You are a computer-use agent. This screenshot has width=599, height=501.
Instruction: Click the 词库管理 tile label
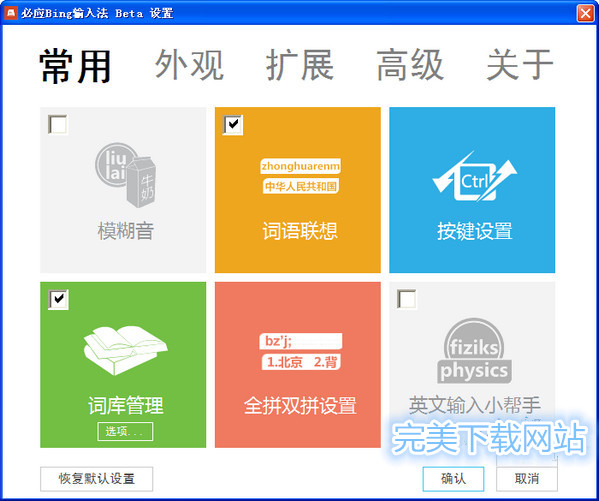[x=126, y=405]
